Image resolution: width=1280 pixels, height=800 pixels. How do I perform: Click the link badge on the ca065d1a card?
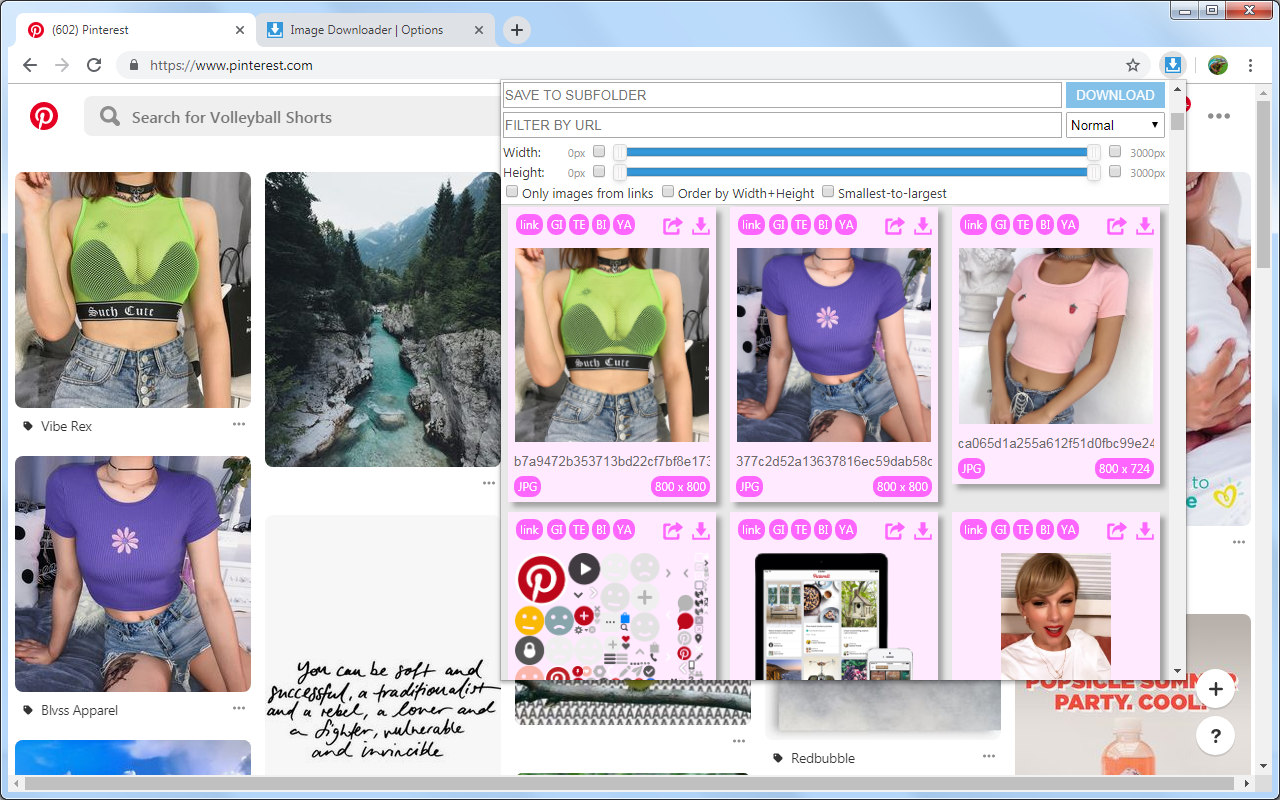974,225
